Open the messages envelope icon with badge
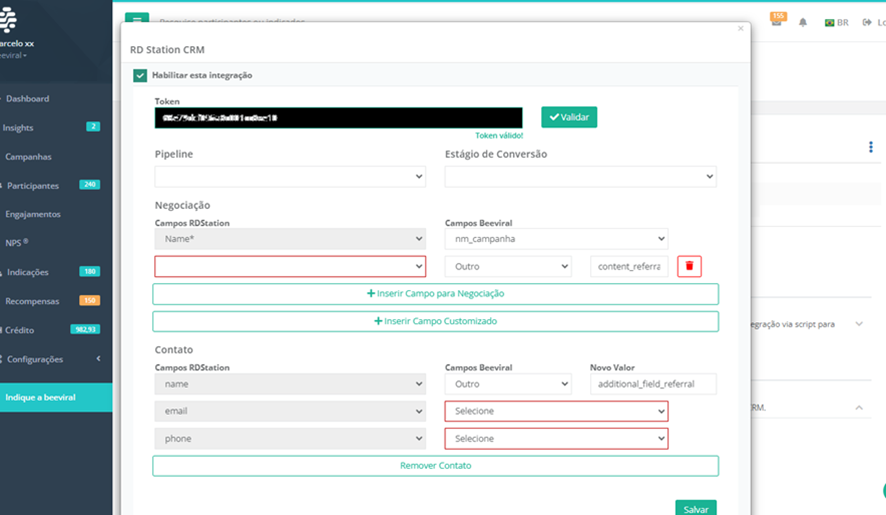Image resolution: width=886 pixels, height=515 pixels. 777,20
